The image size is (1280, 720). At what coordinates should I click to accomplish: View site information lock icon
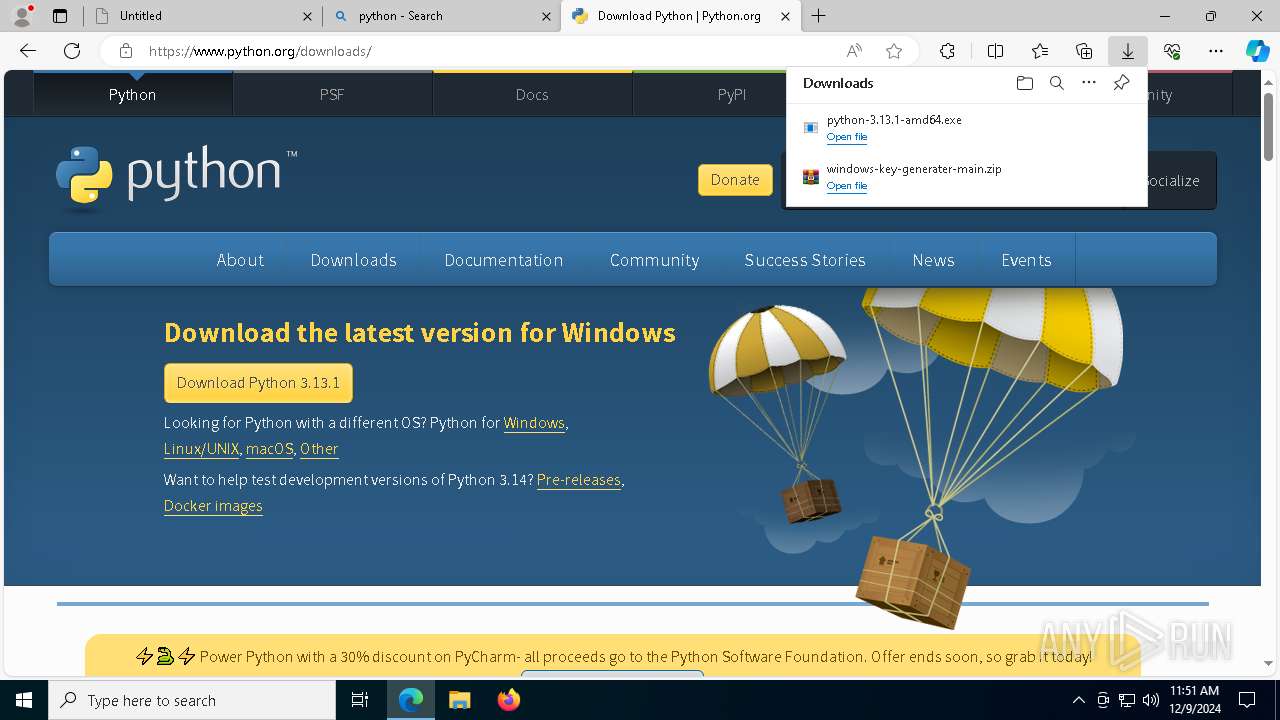[125, 51]
